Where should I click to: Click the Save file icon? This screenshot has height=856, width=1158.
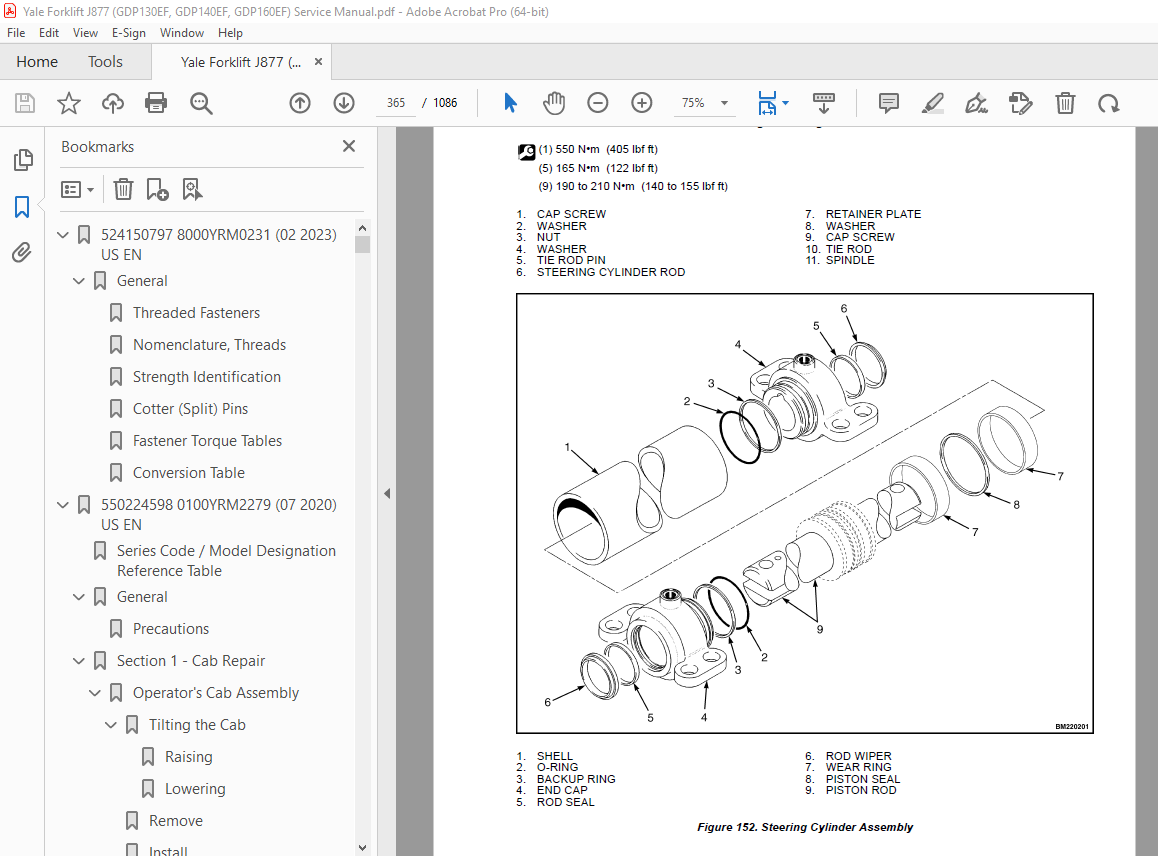point(25,103)
